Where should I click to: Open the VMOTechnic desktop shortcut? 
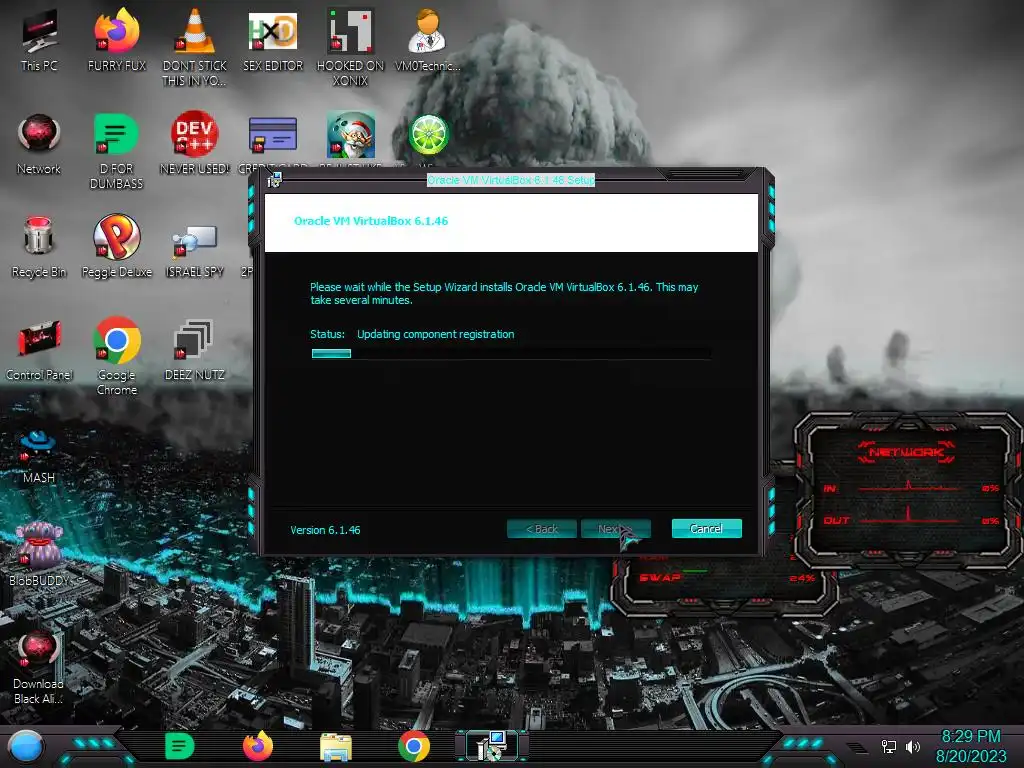pos(428,40)
